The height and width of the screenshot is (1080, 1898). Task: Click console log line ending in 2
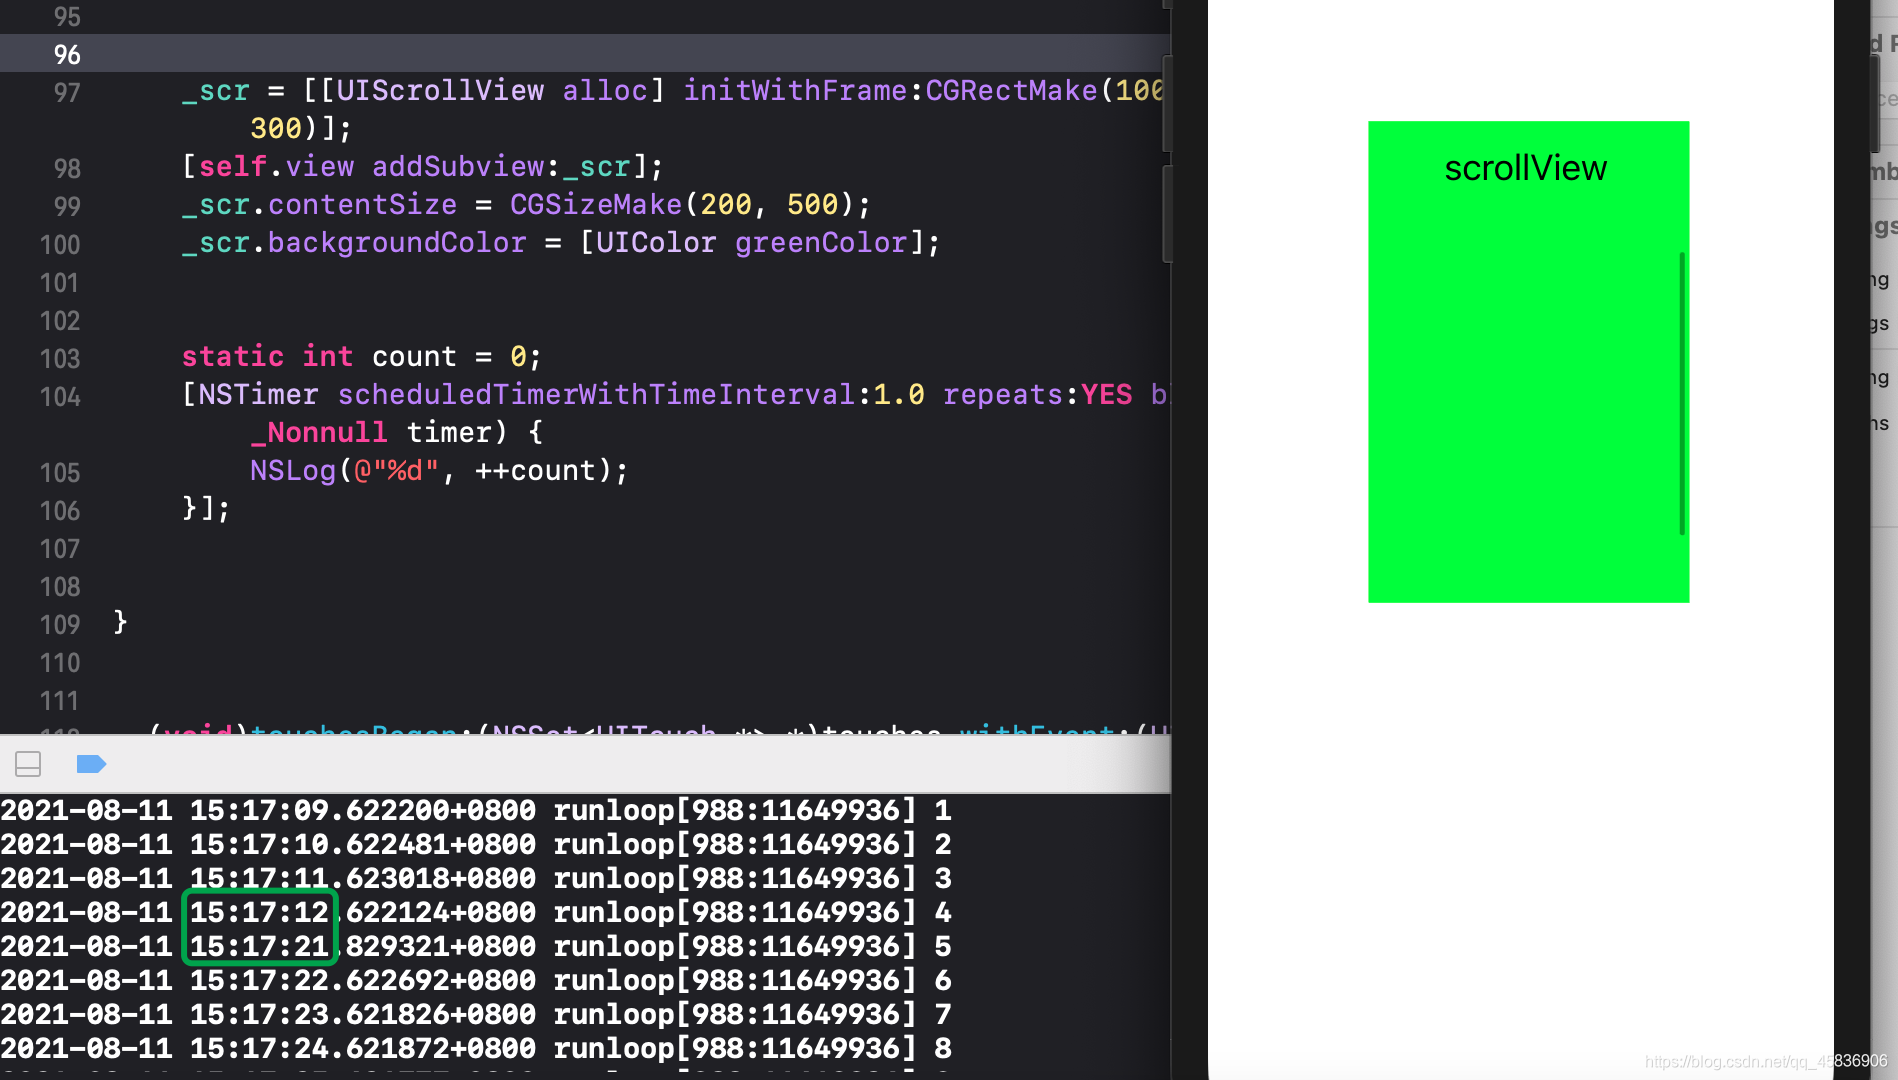(476, 844)
